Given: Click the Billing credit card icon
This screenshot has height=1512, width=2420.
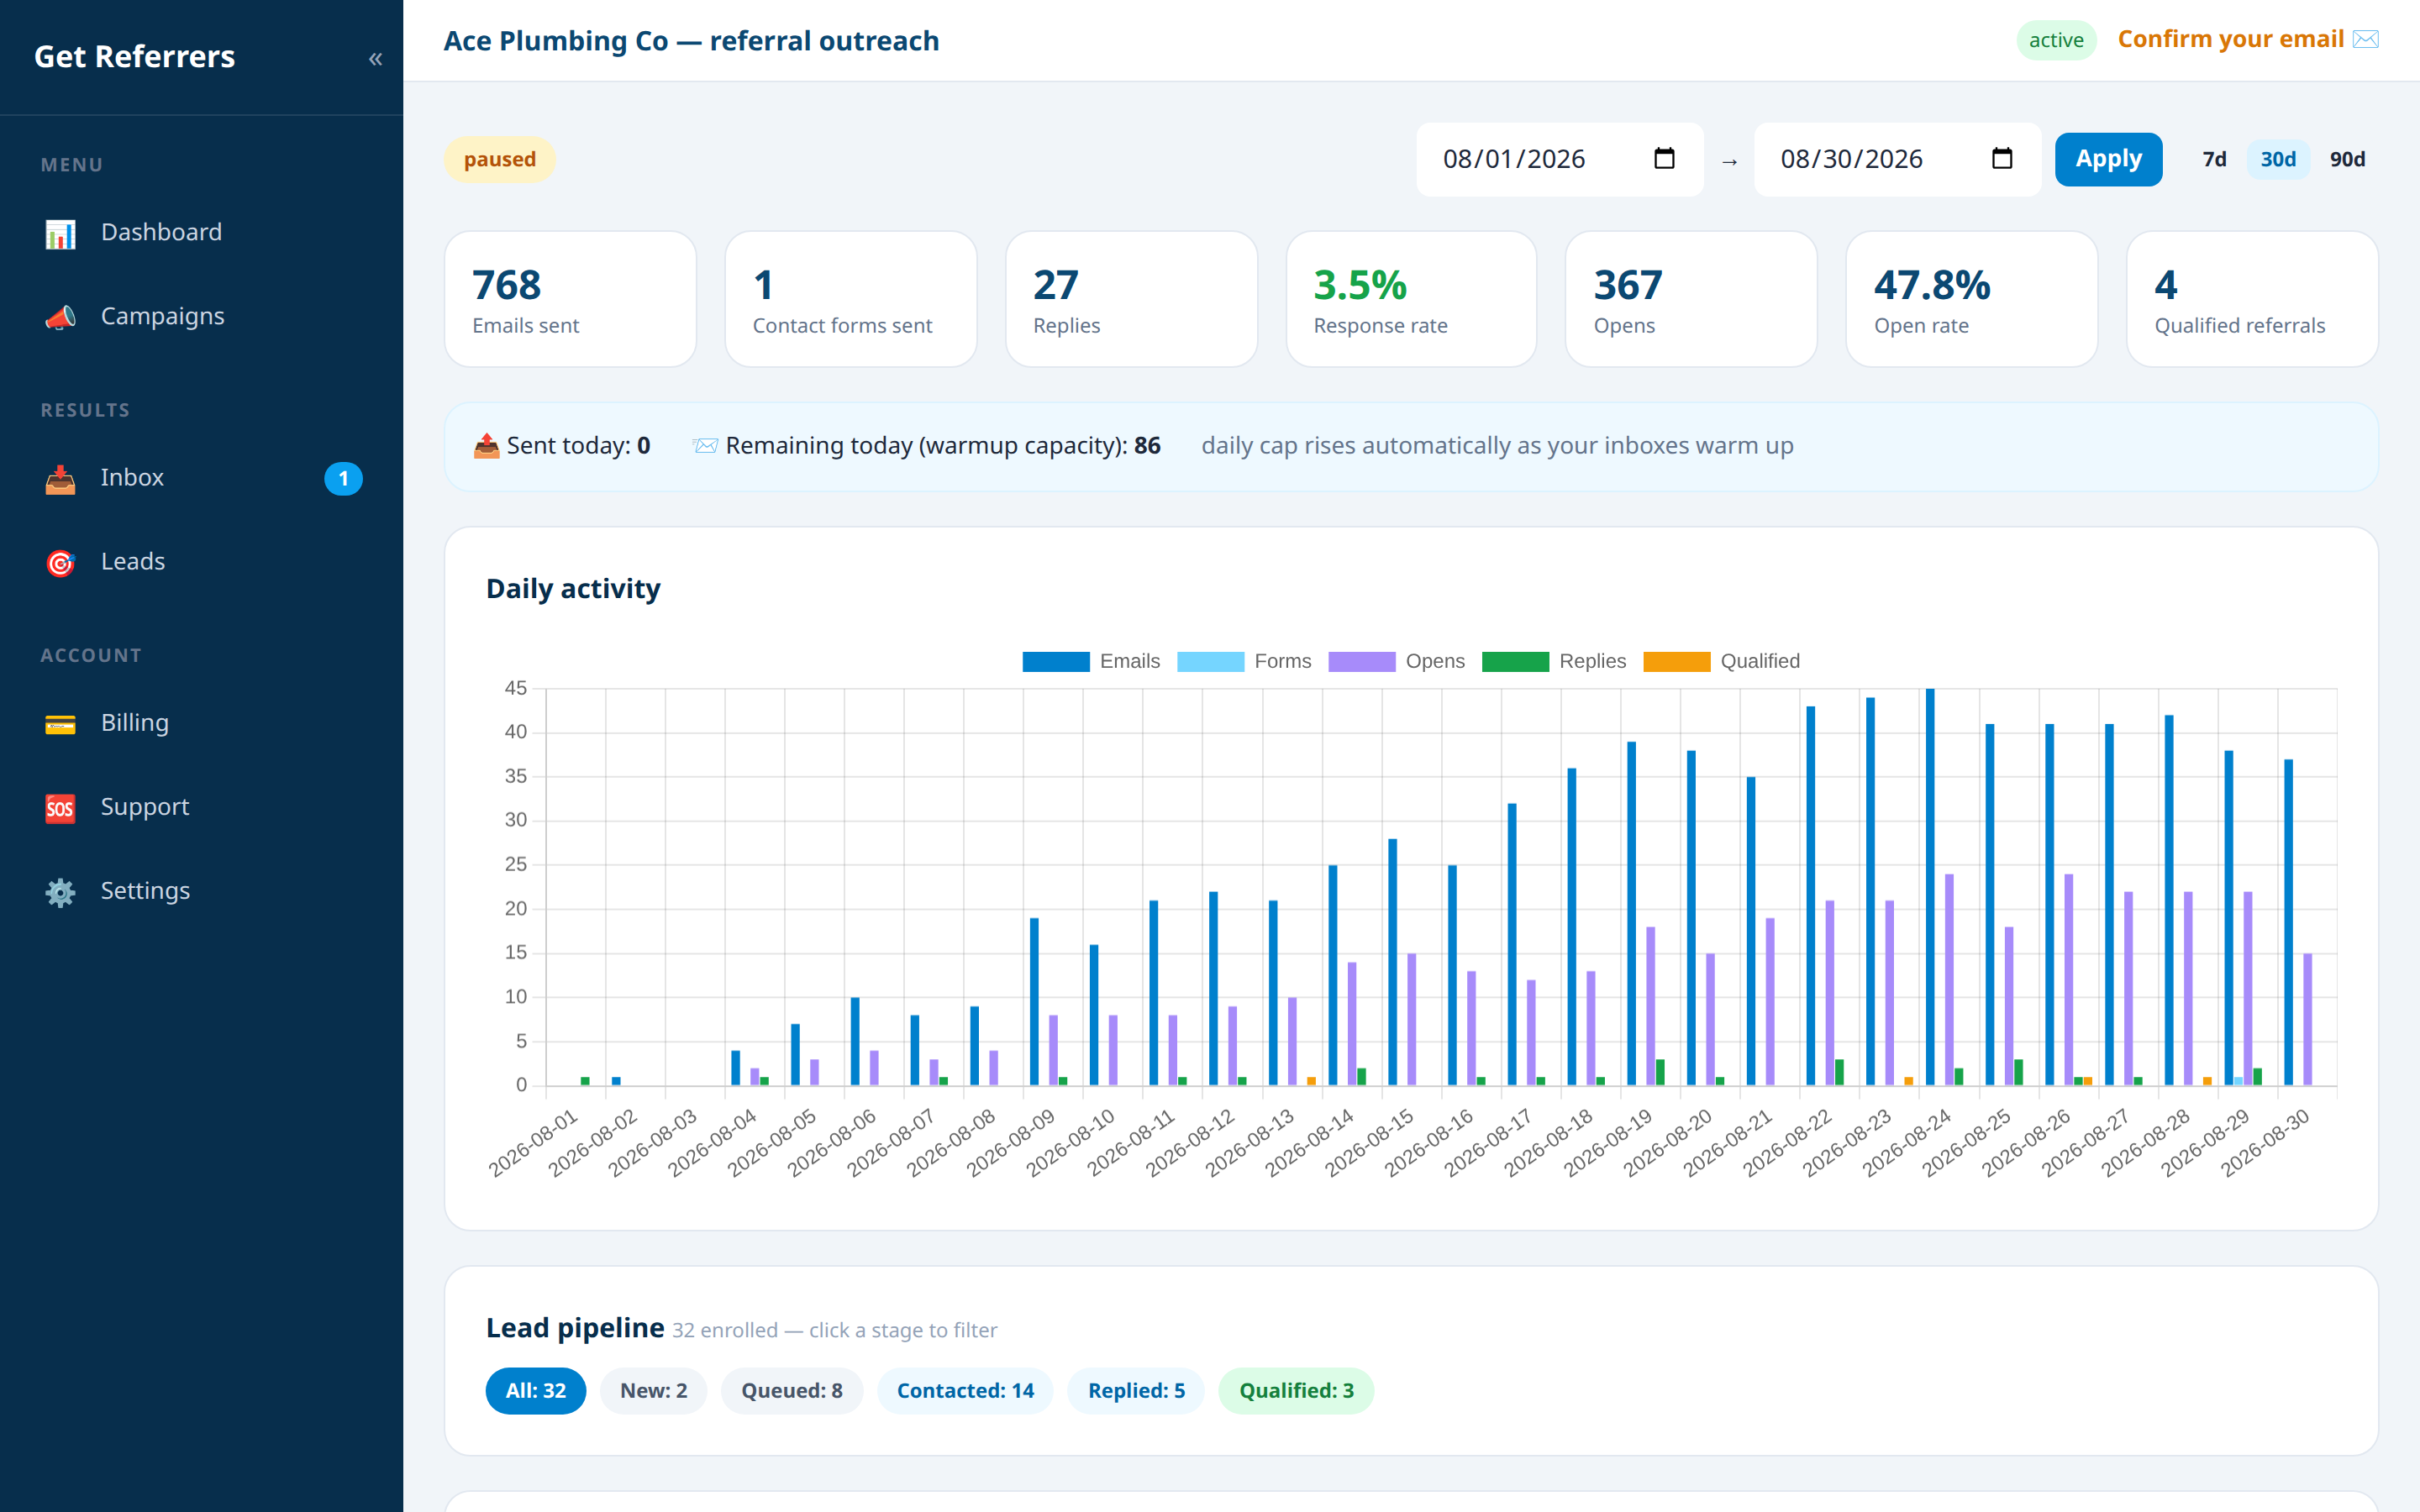Looking at the screenshot, I should pos(60,724).
